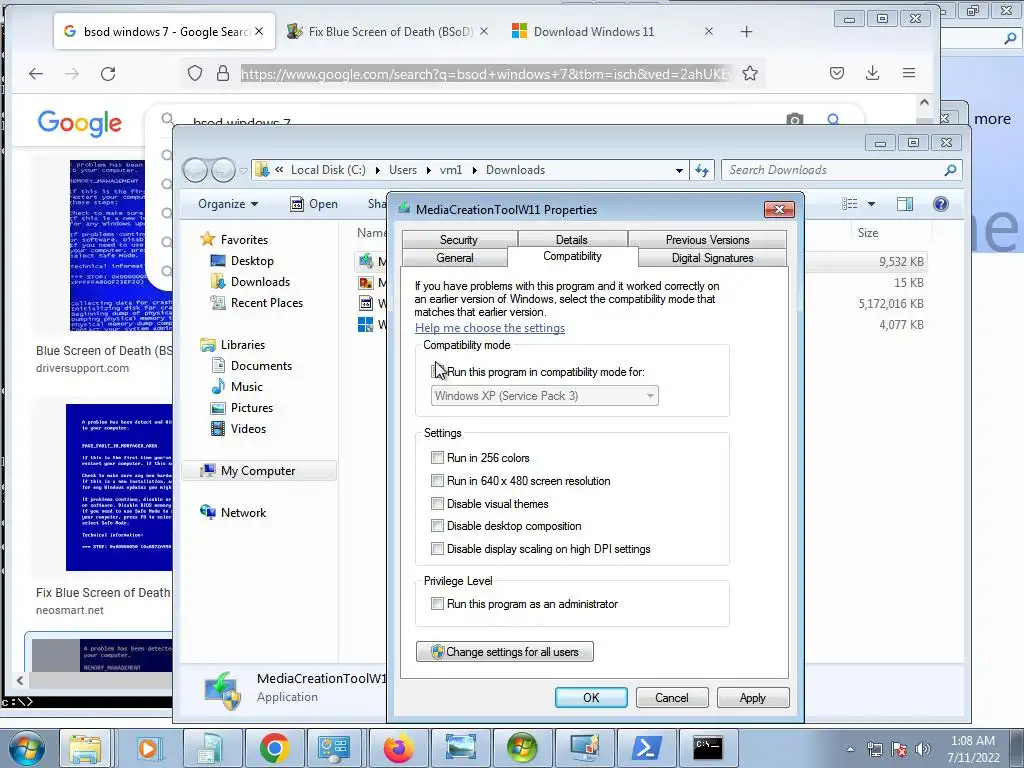The width and height of the screenshot is (1024, 768).
Task: Click Change settings for all users button
Action: tap(505, 652)
